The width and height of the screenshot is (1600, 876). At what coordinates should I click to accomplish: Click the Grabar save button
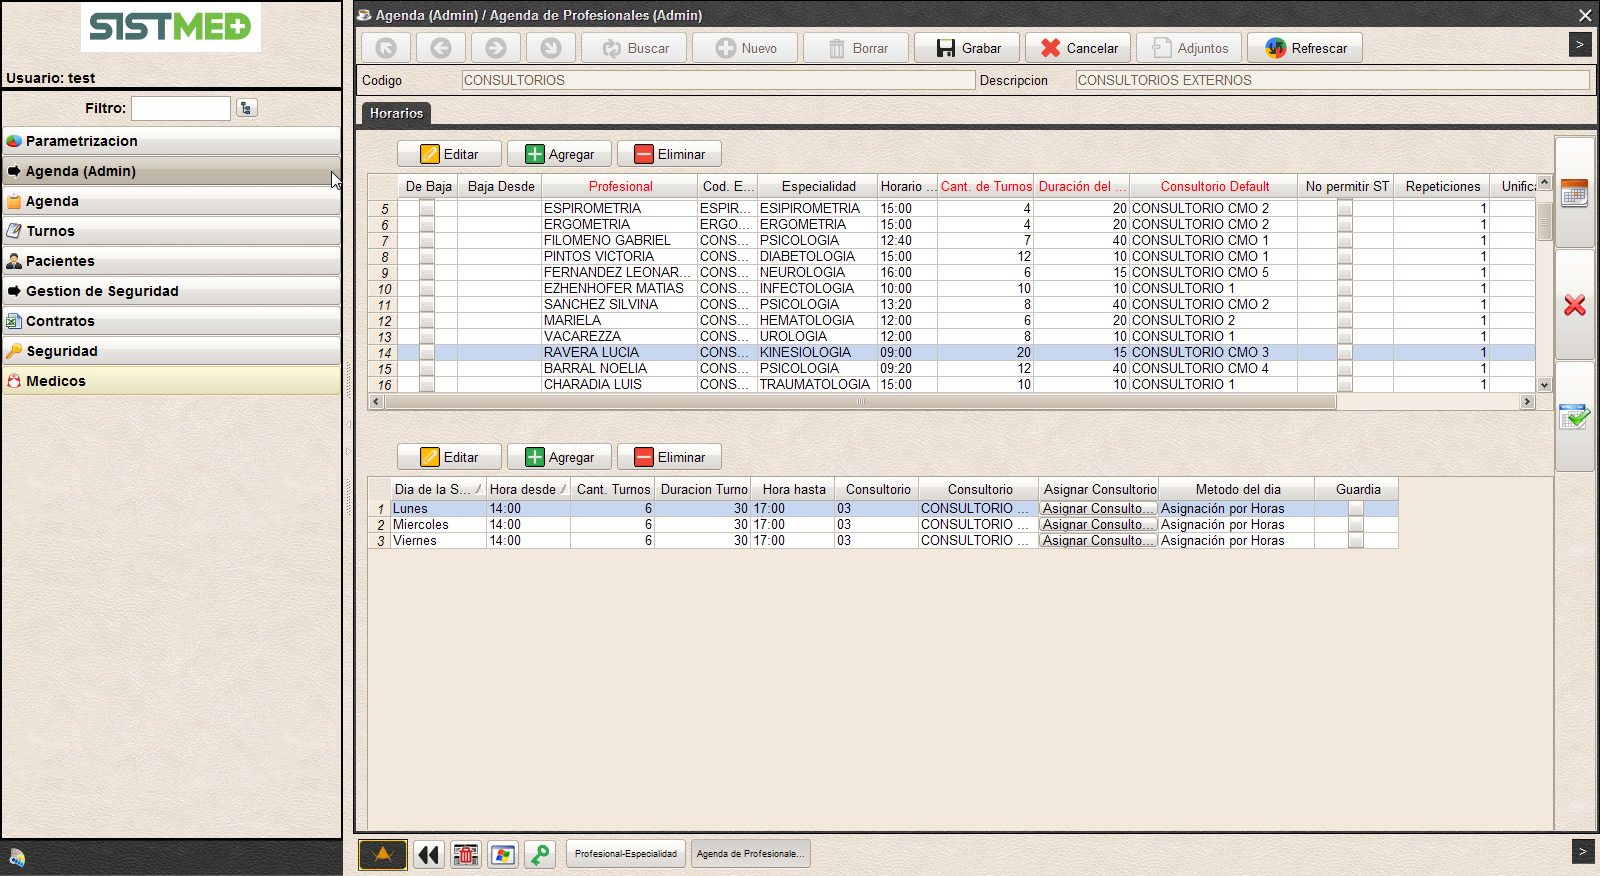(x=967, y=48)
